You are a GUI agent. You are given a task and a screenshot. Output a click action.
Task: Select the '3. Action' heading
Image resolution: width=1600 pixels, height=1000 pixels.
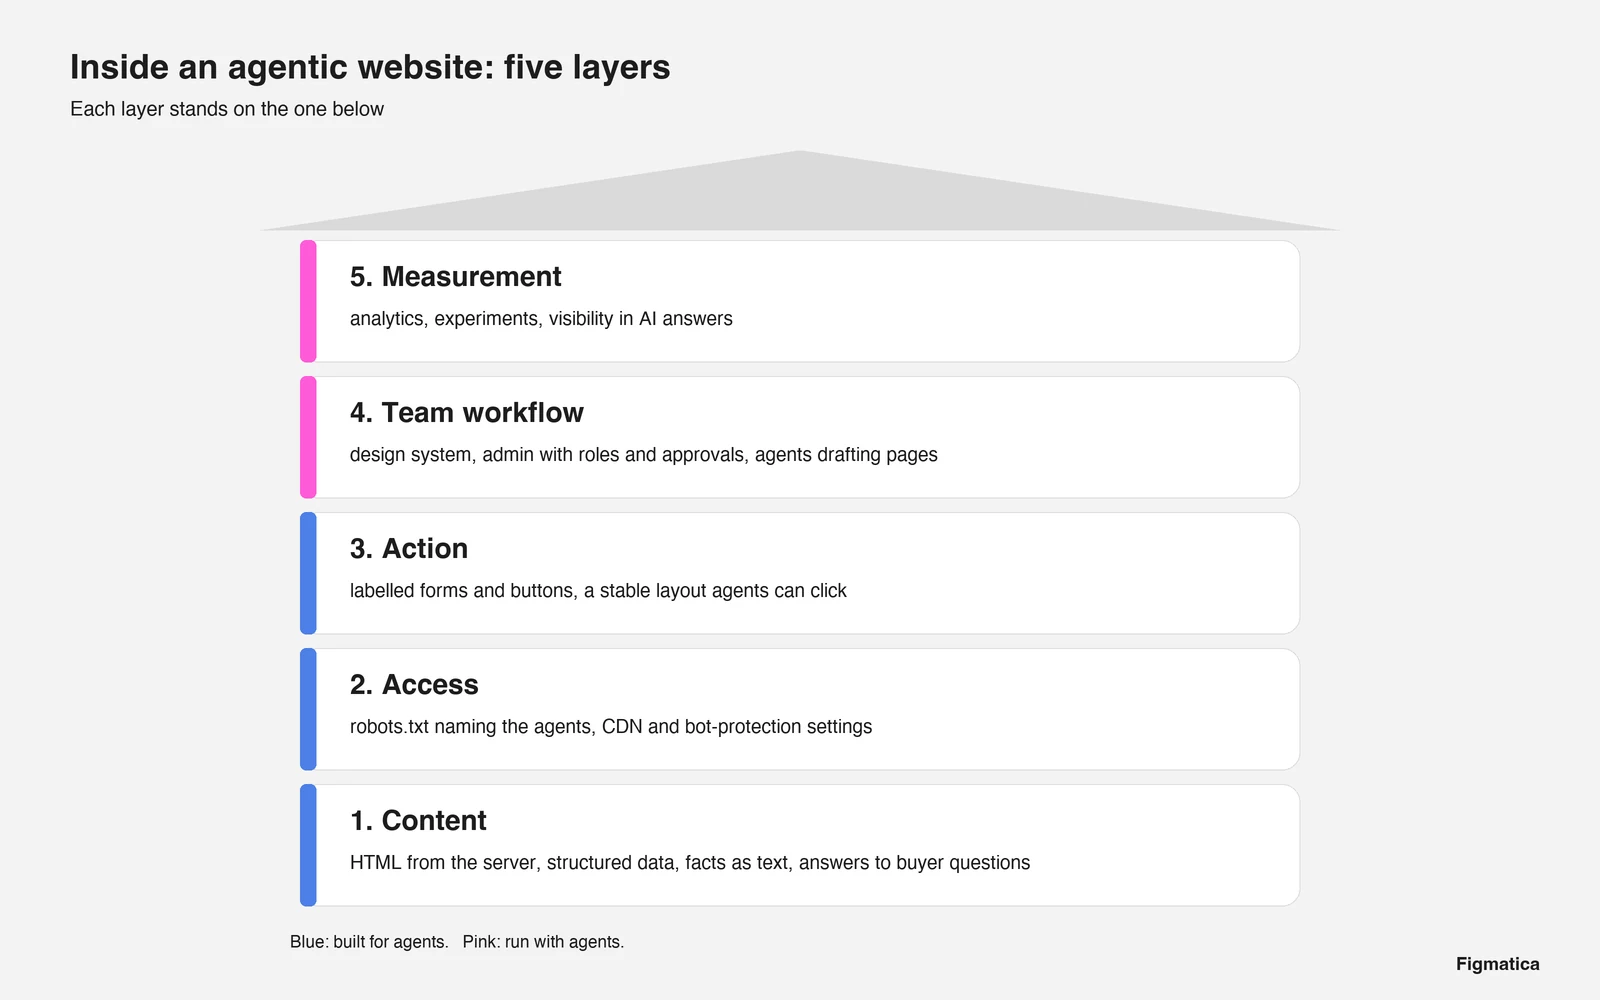pos(409,548)
